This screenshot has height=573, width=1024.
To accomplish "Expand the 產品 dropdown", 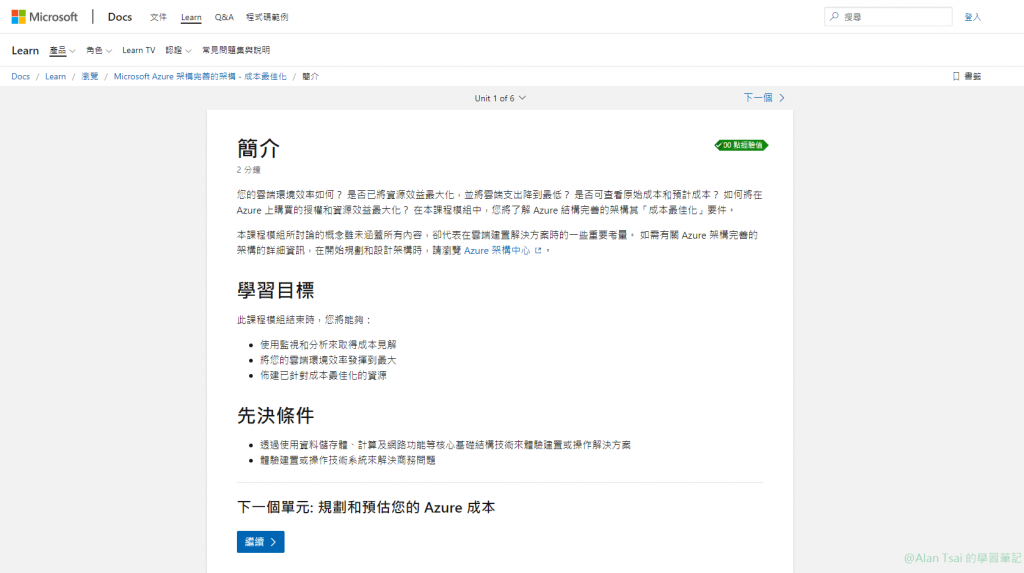I will [x=62, y=50].
